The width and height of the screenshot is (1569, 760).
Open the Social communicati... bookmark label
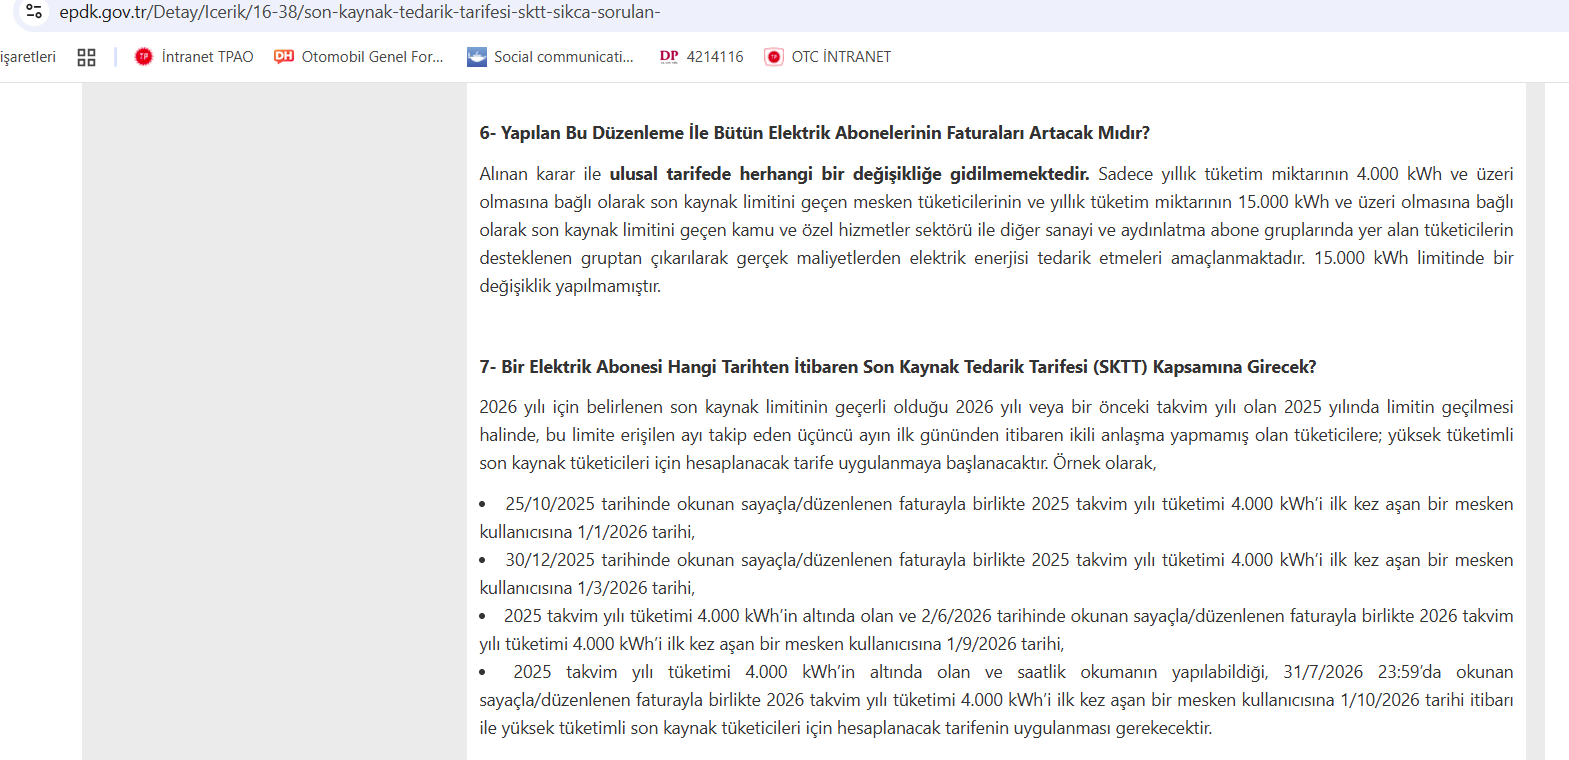[x=563, y=57]
